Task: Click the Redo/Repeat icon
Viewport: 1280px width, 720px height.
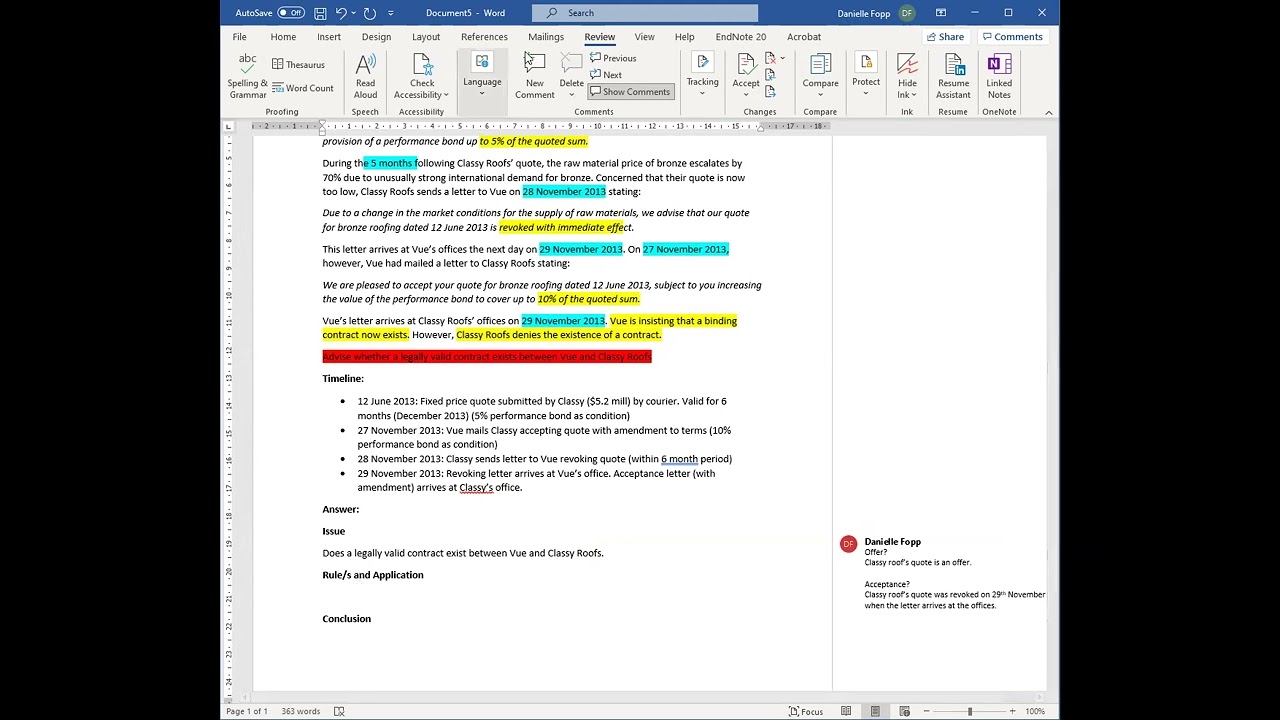Action: [370, 13]
